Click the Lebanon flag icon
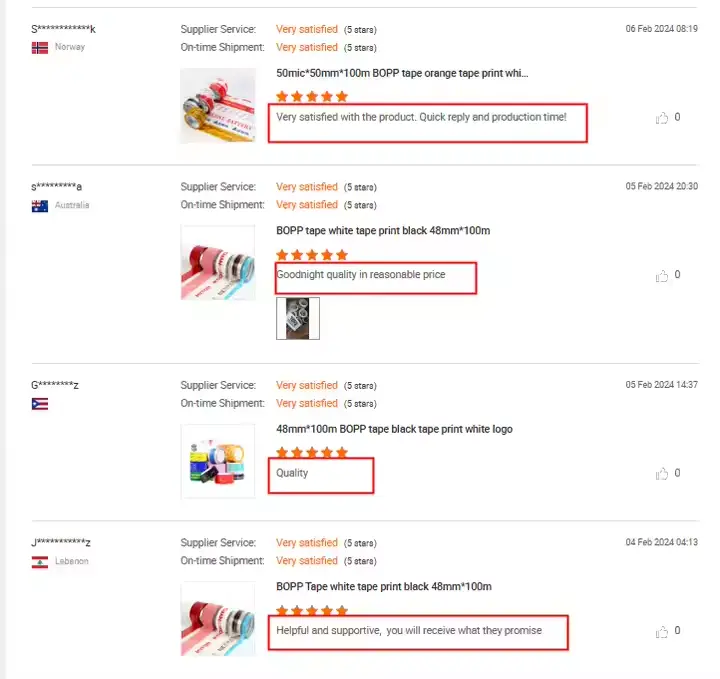Screen dimensions: 720x679 pos(40,562)
